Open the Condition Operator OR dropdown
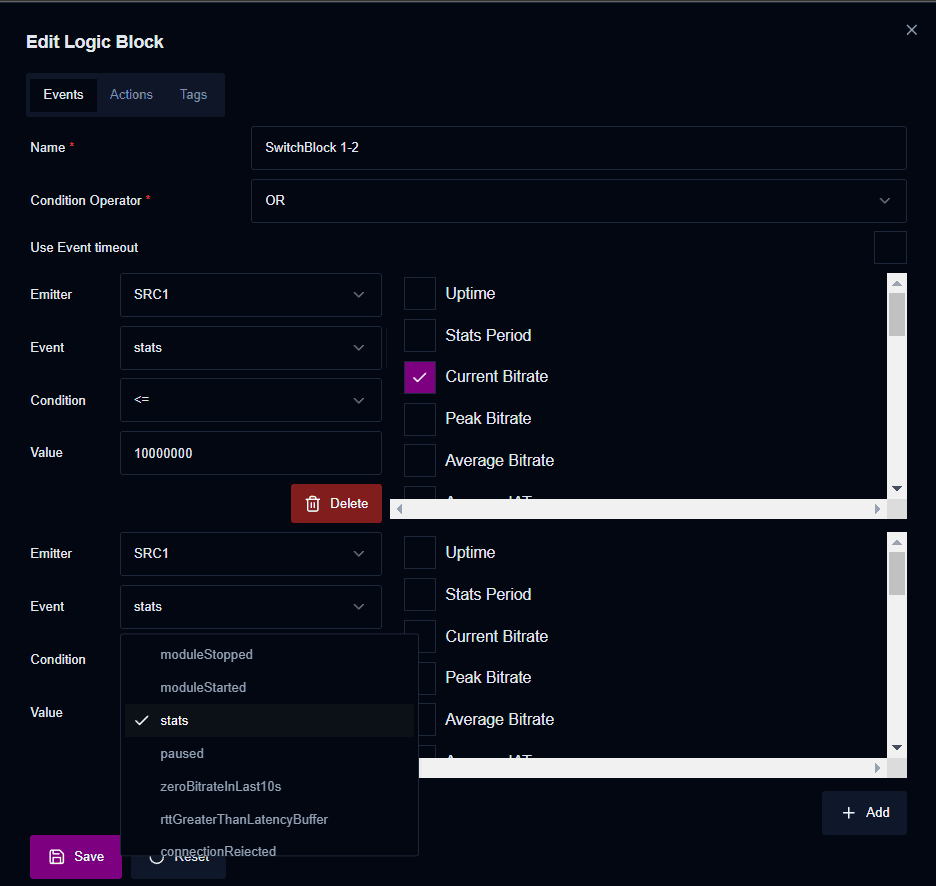 click(578, 201)
